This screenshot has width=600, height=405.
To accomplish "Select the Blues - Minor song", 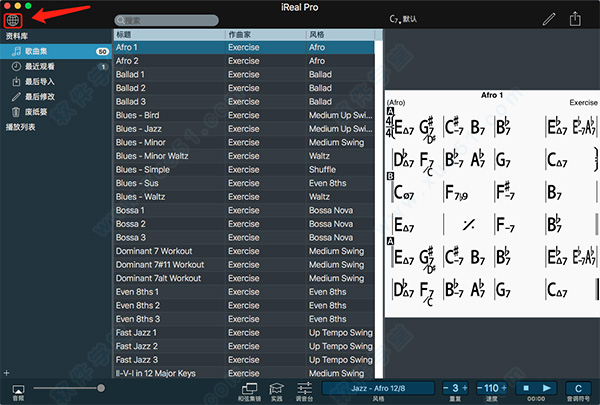I will tap(244, 142).
